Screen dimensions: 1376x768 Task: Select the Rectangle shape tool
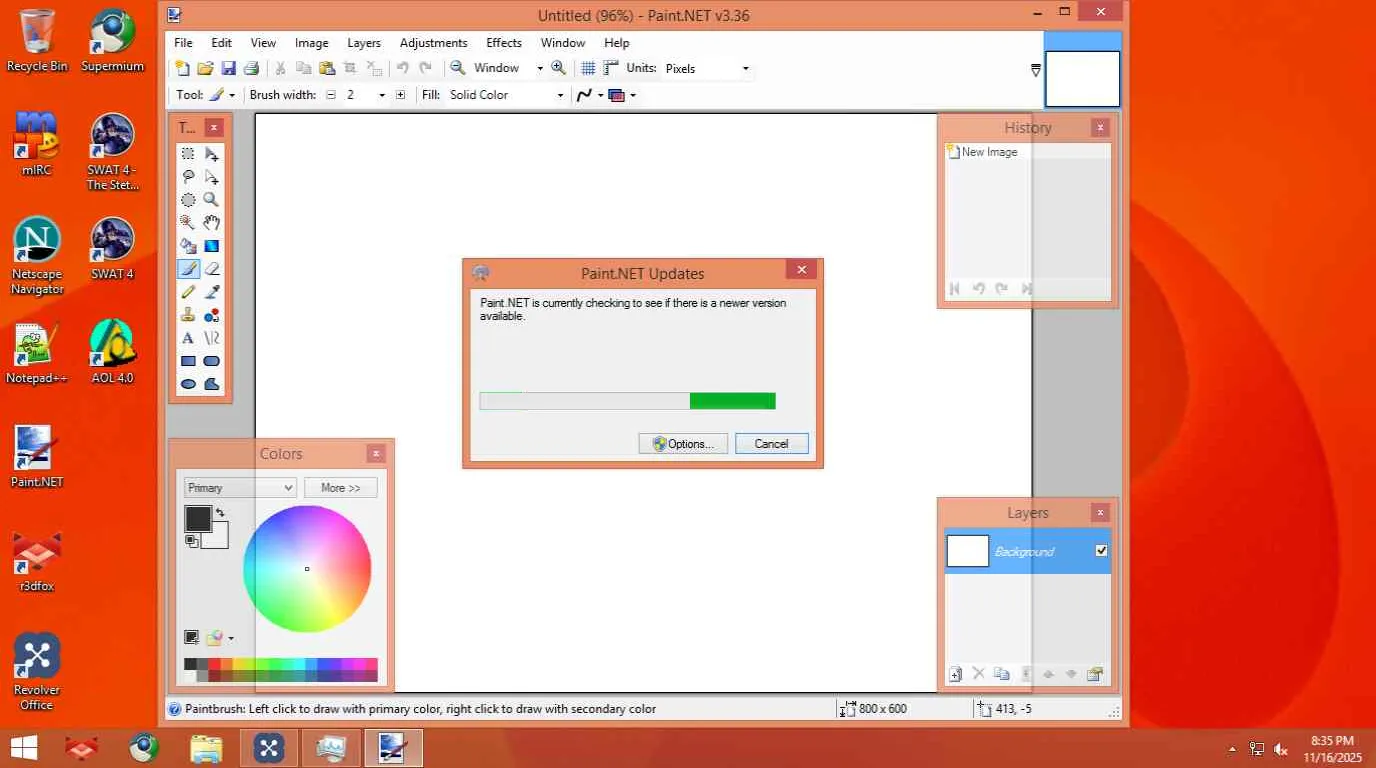click(x=188, y=361)
